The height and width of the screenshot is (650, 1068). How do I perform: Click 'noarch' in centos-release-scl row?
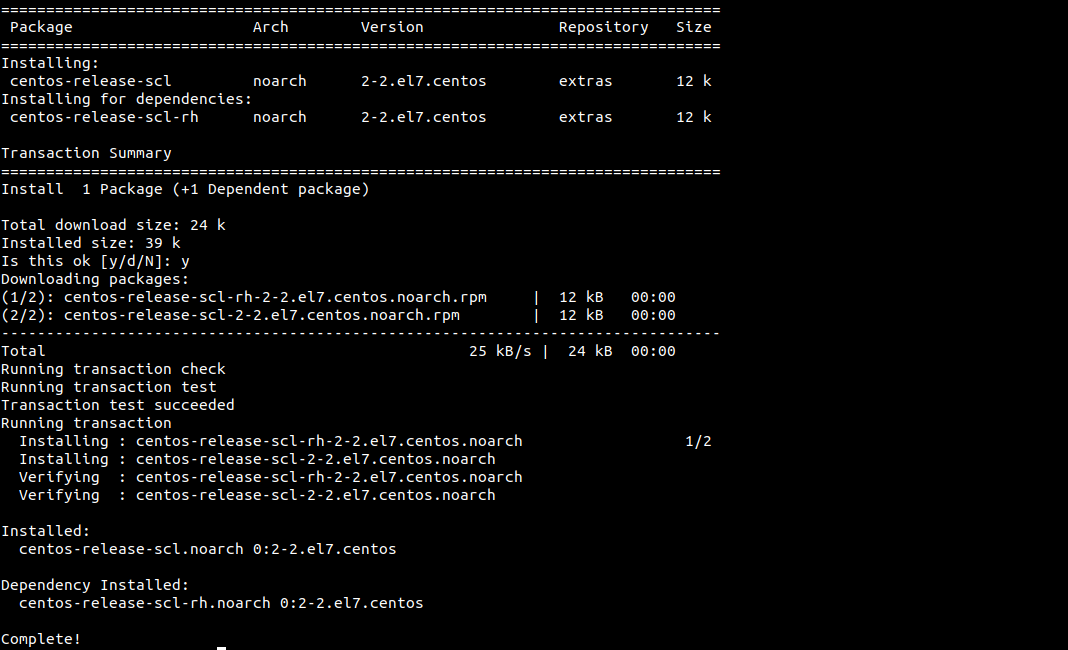(x=280, y=81)
